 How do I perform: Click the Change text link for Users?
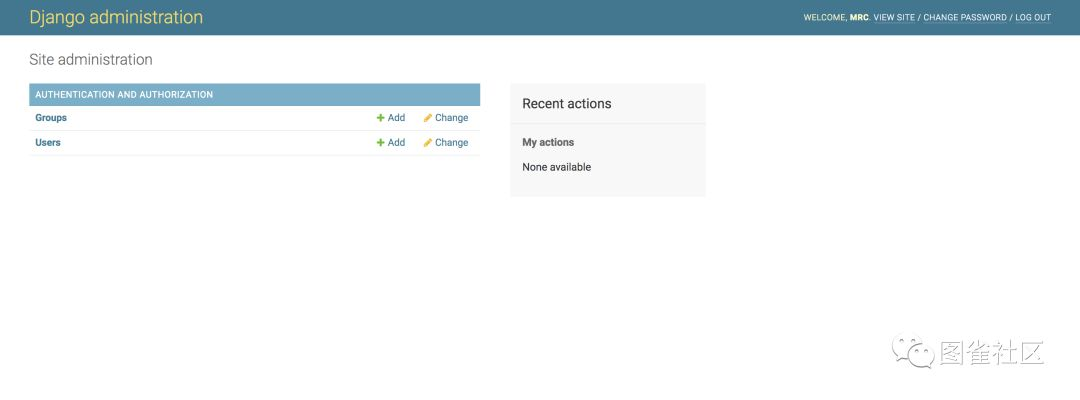point(452,143)
